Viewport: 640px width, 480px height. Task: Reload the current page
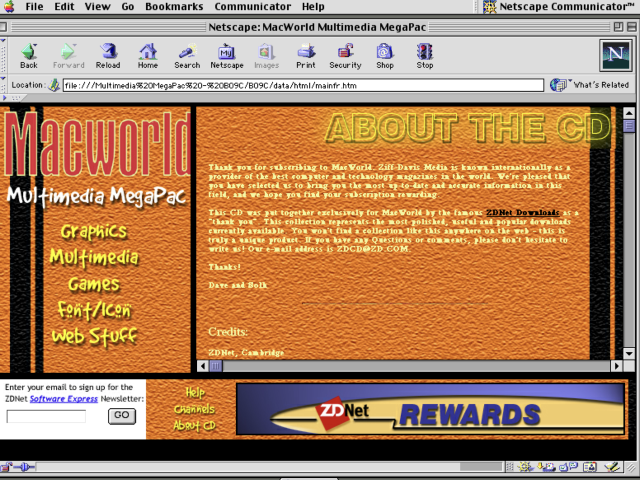(x=108, y=56)
